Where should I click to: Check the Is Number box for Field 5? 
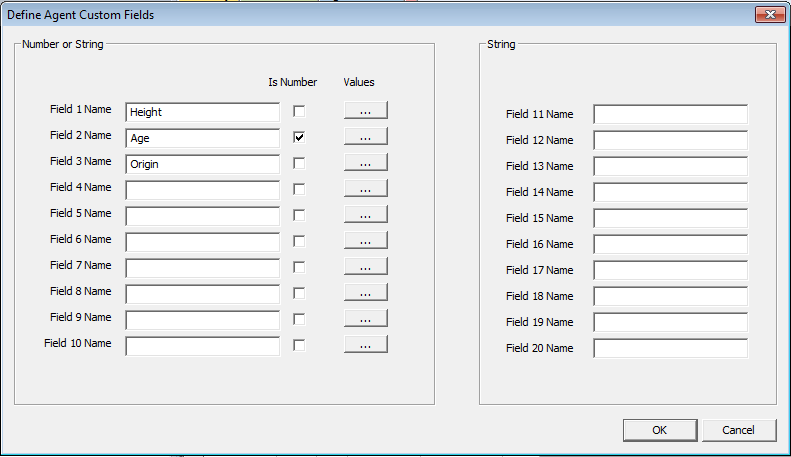(299, 215)
